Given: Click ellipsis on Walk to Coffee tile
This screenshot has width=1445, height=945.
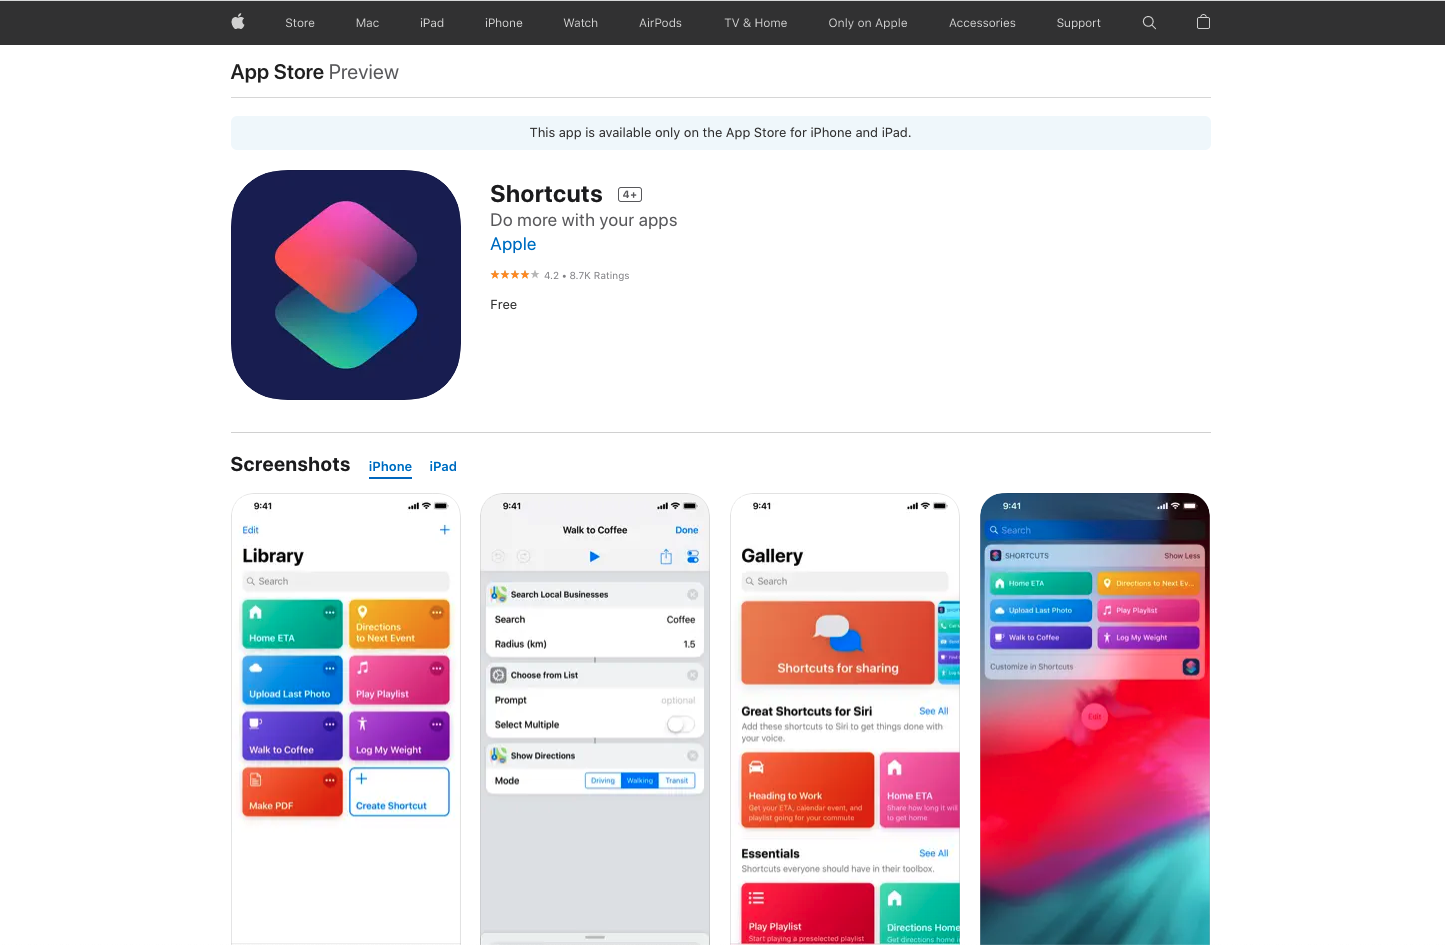Looking at the screenshot, I should pos(330,724).
